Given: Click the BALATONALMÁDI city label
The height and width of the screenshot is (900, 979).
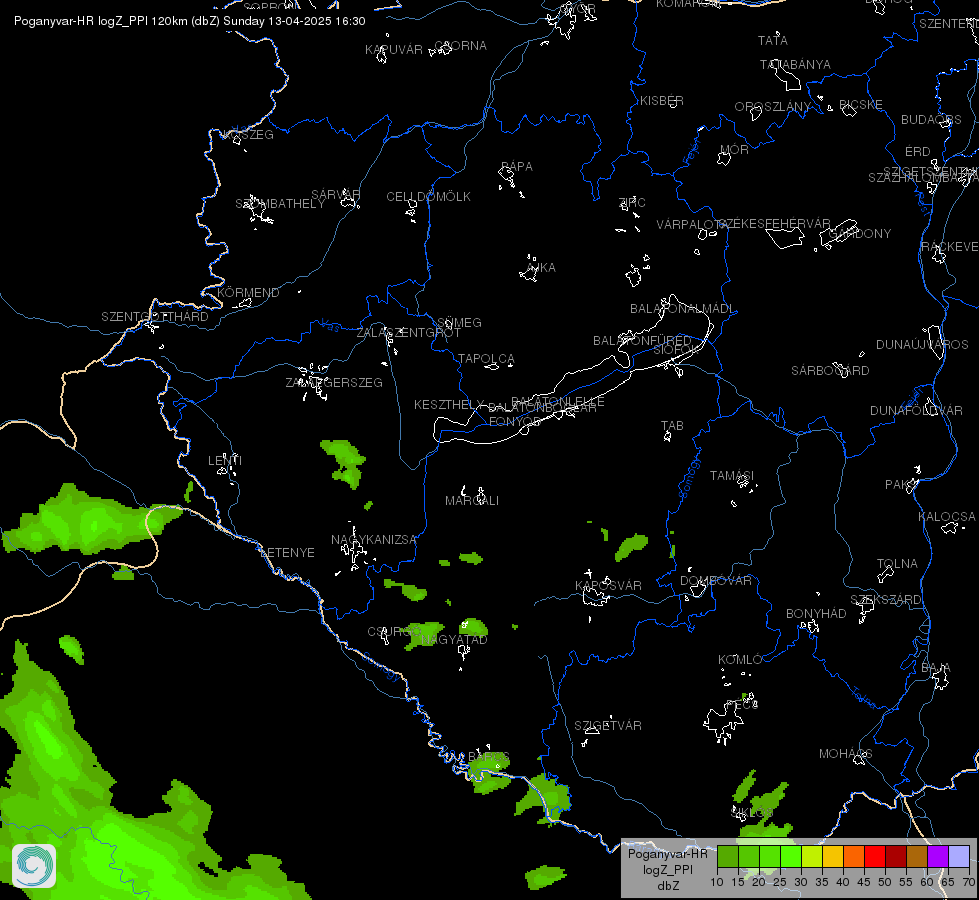Looking at the screenshot, I should pos(681,309).
